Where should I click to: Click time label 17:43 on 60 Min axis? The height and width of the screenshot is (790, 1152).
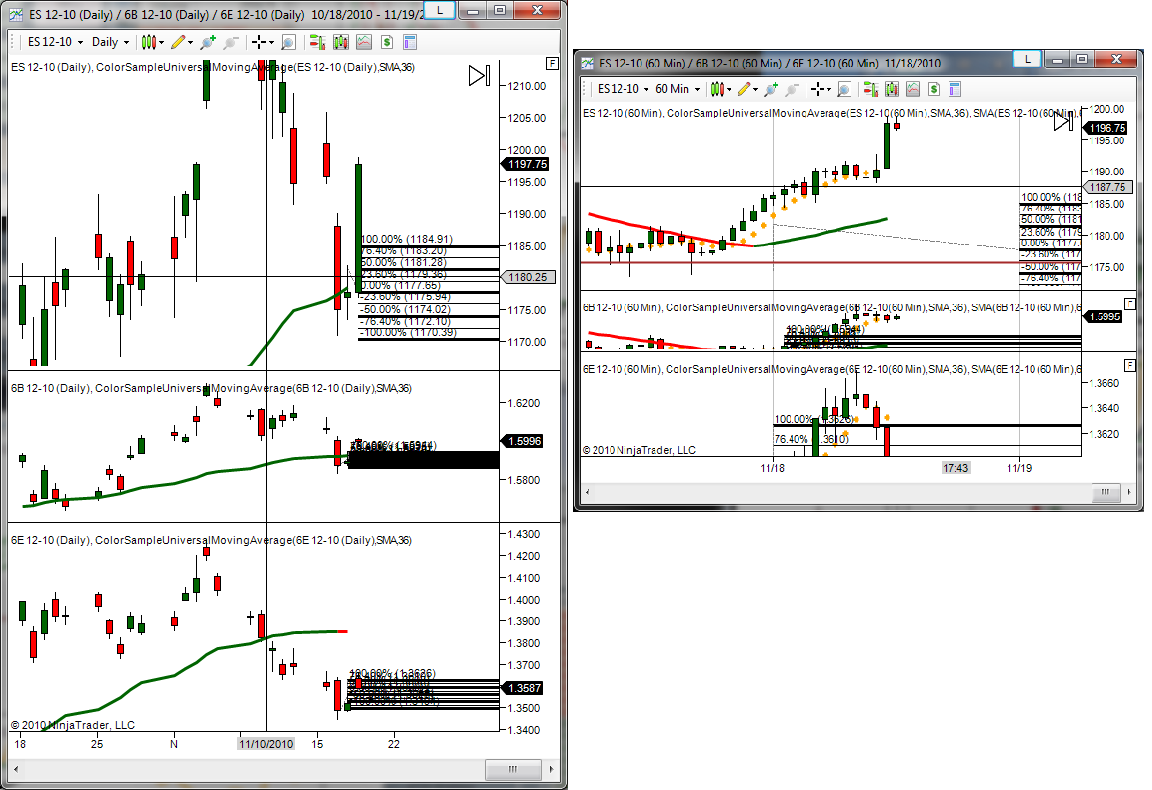click(x=955, y=467)
